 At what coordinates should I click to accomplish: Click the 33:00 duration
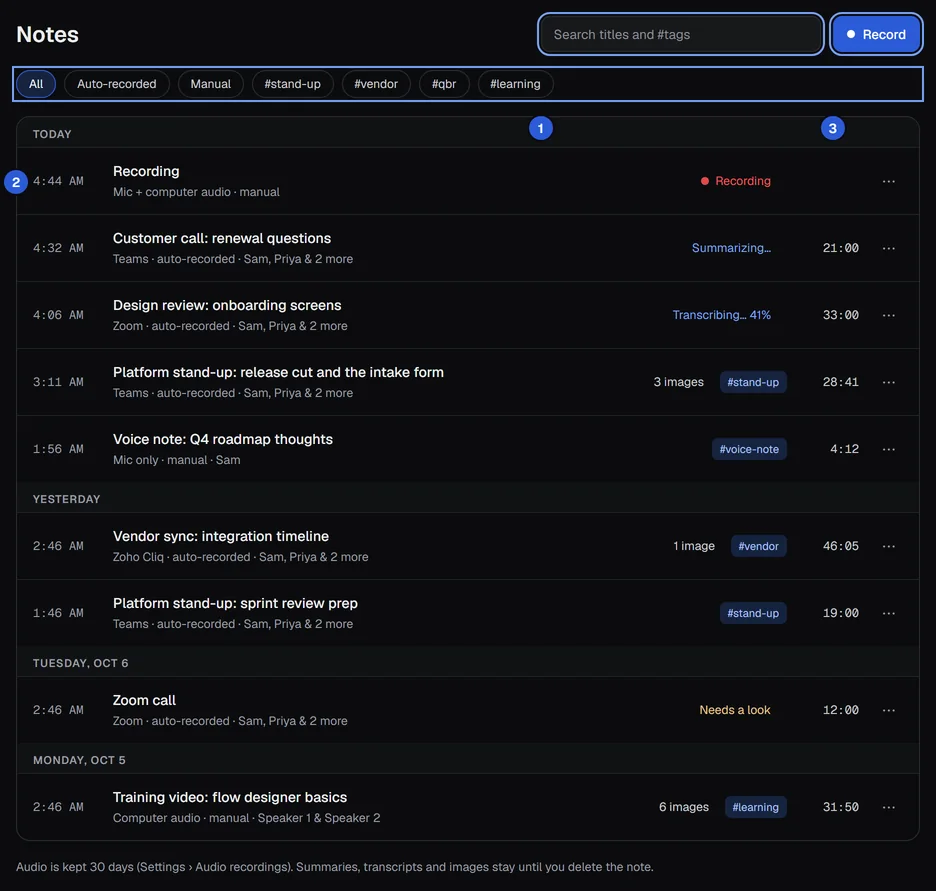click(840, 315)
